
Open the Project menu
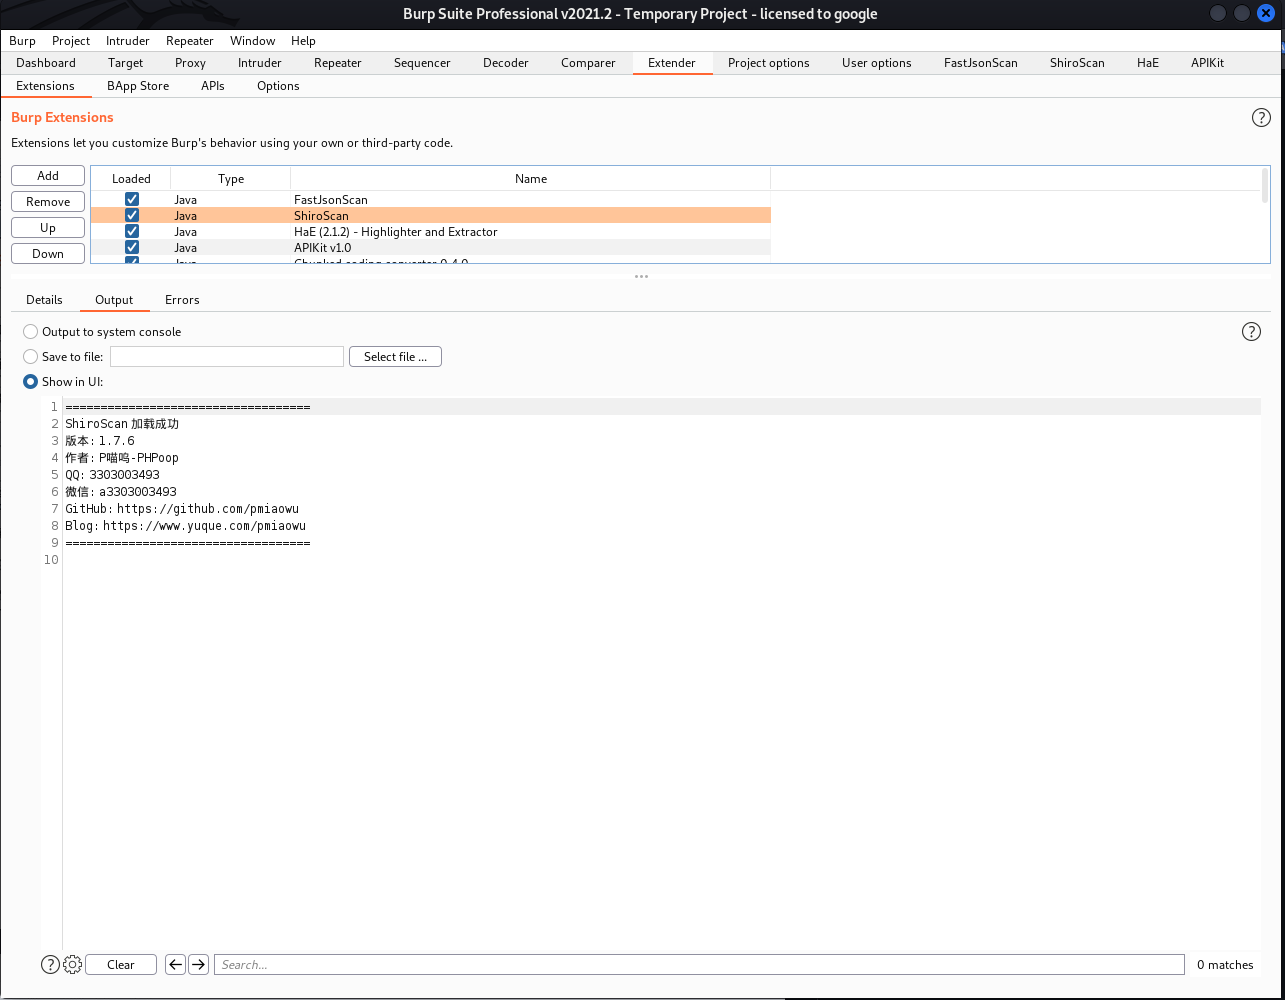[x=71, y=41]
